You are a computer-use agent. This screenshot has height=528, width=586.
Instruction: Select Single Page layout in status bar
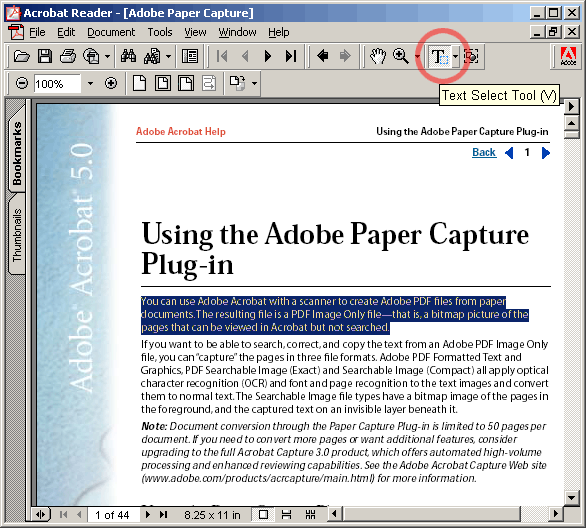click(x=263, y=515)
